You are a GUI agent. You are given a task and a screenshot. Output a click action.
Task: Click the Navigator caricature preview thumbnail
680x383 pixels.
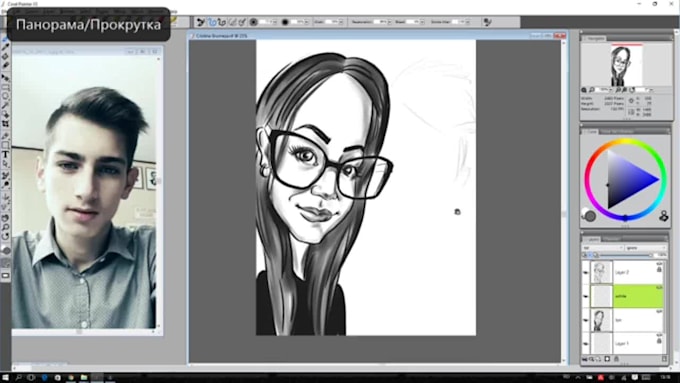[626, 65]
